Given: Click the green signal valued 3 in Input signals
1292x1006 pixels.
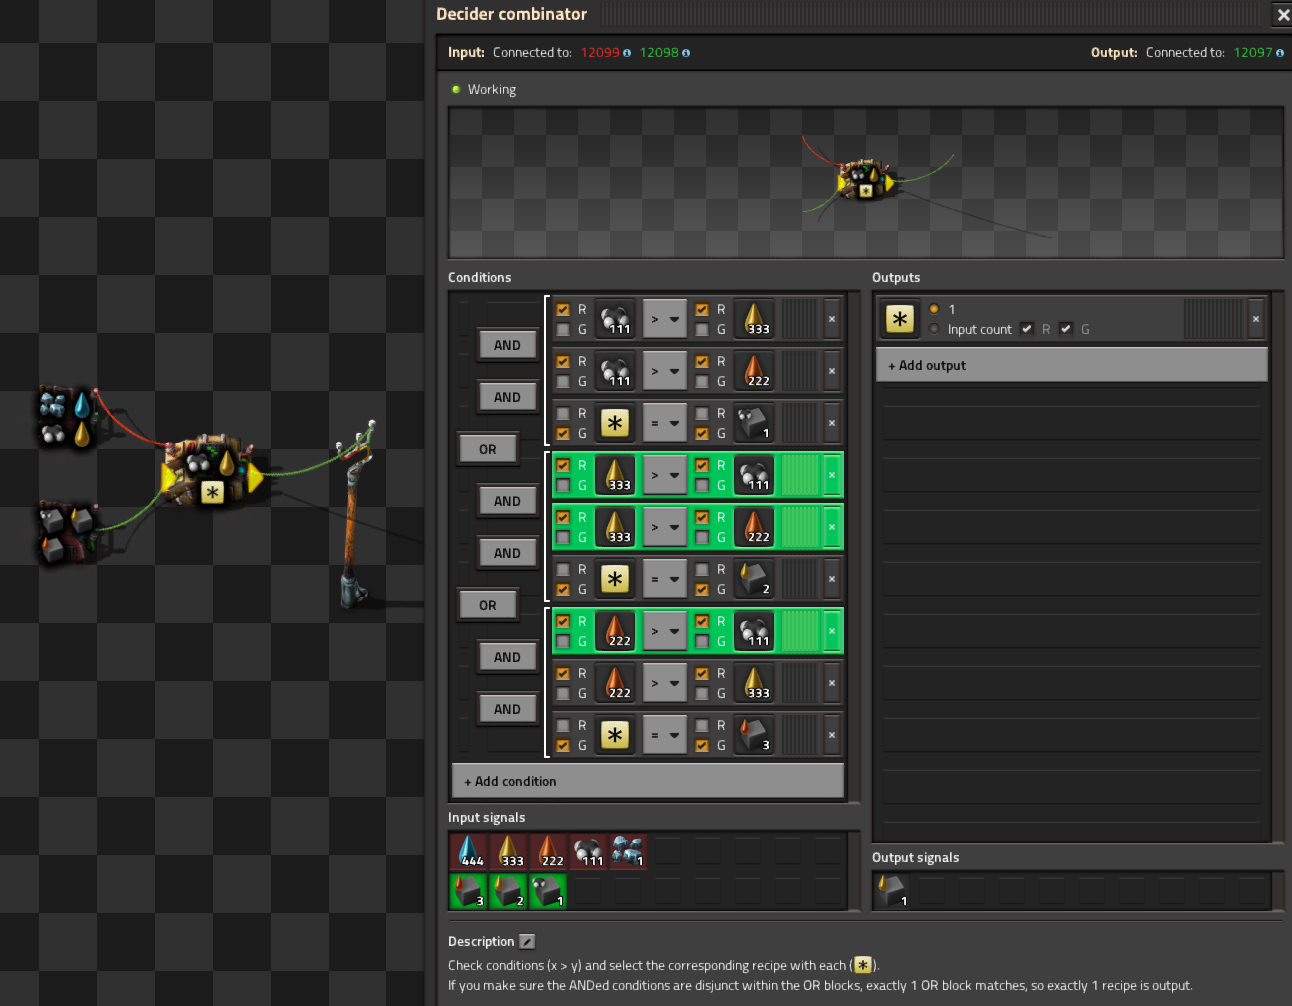Looking at the screenshot, I should 468,891.
